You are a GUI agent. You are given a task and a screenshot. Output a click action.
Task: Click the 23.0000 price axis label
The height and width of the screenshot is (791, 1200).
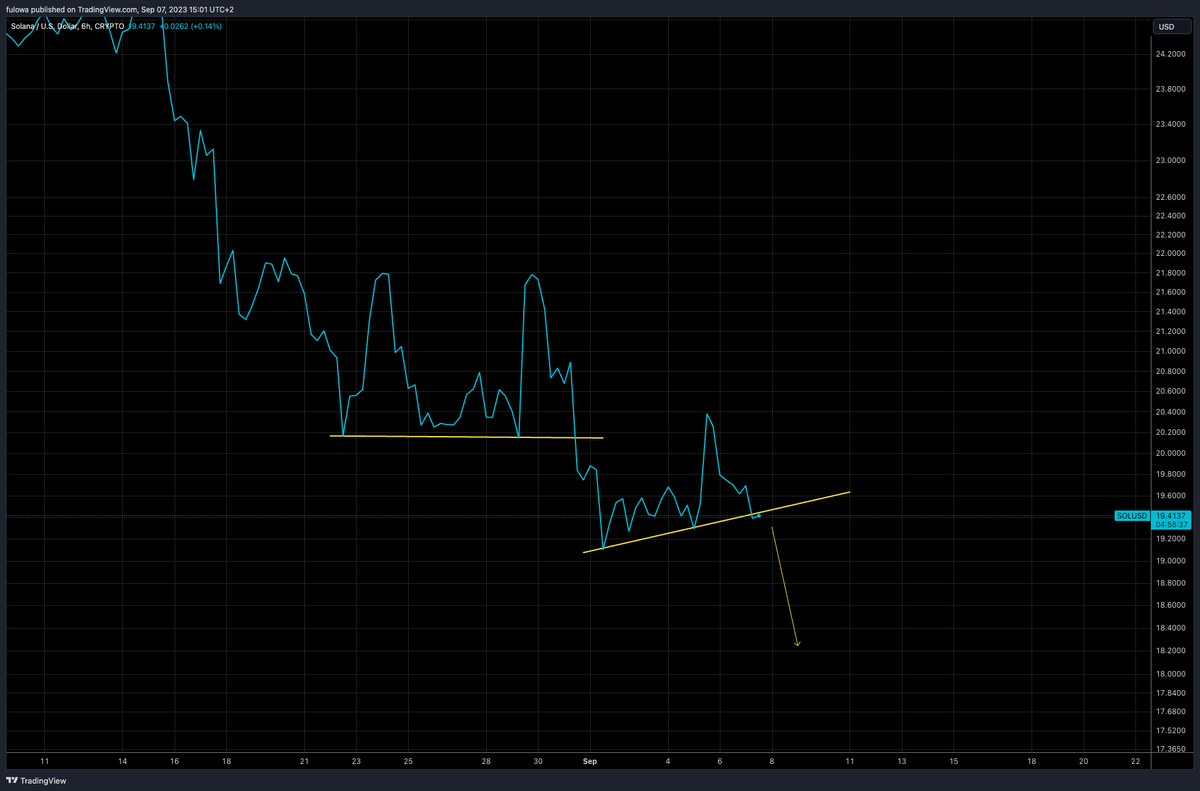1171,160
